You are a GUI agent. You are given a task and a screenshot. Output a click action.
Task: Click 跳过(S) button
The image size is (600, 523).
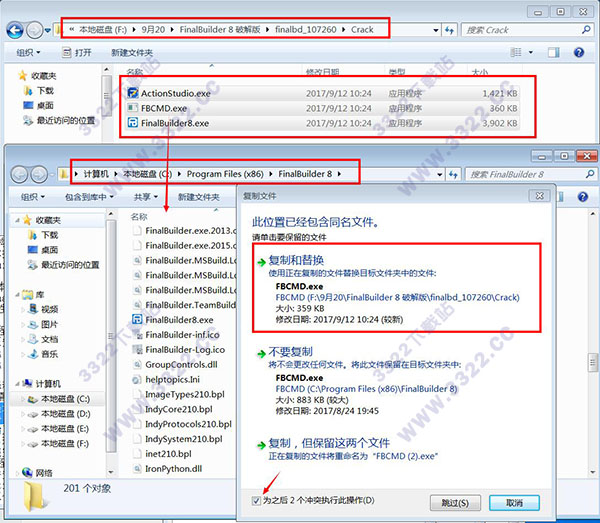455,502
